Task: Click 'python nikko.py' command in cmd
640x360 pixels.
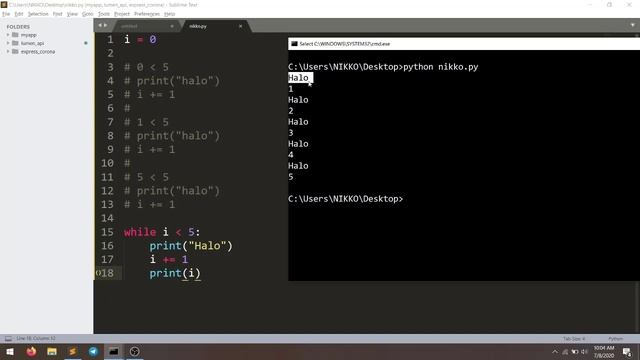Action: click(x=440, y=67)
